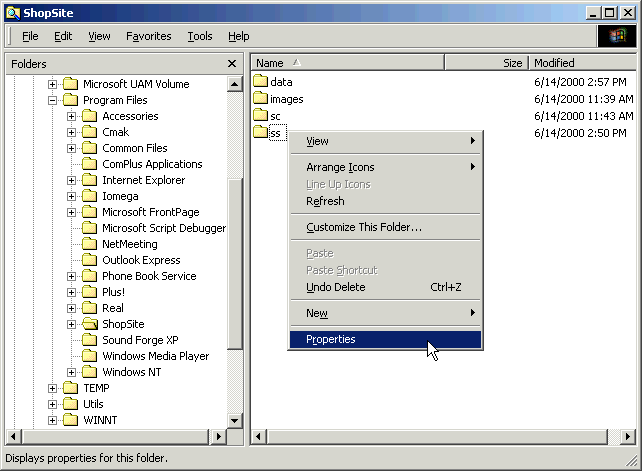The image size is (642, 471).
Task: Click the Sound Forge XP folder
Action: [x=139, y=340]
